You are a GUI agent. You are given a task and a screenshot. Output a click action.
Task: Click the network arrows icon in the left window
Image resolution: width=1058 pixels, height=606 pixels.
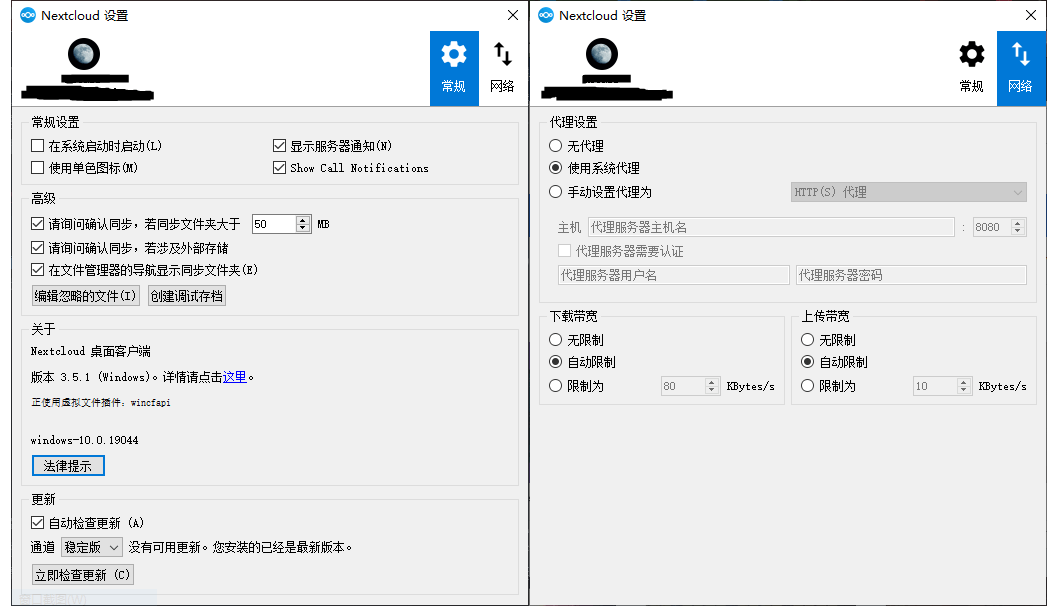502,55
